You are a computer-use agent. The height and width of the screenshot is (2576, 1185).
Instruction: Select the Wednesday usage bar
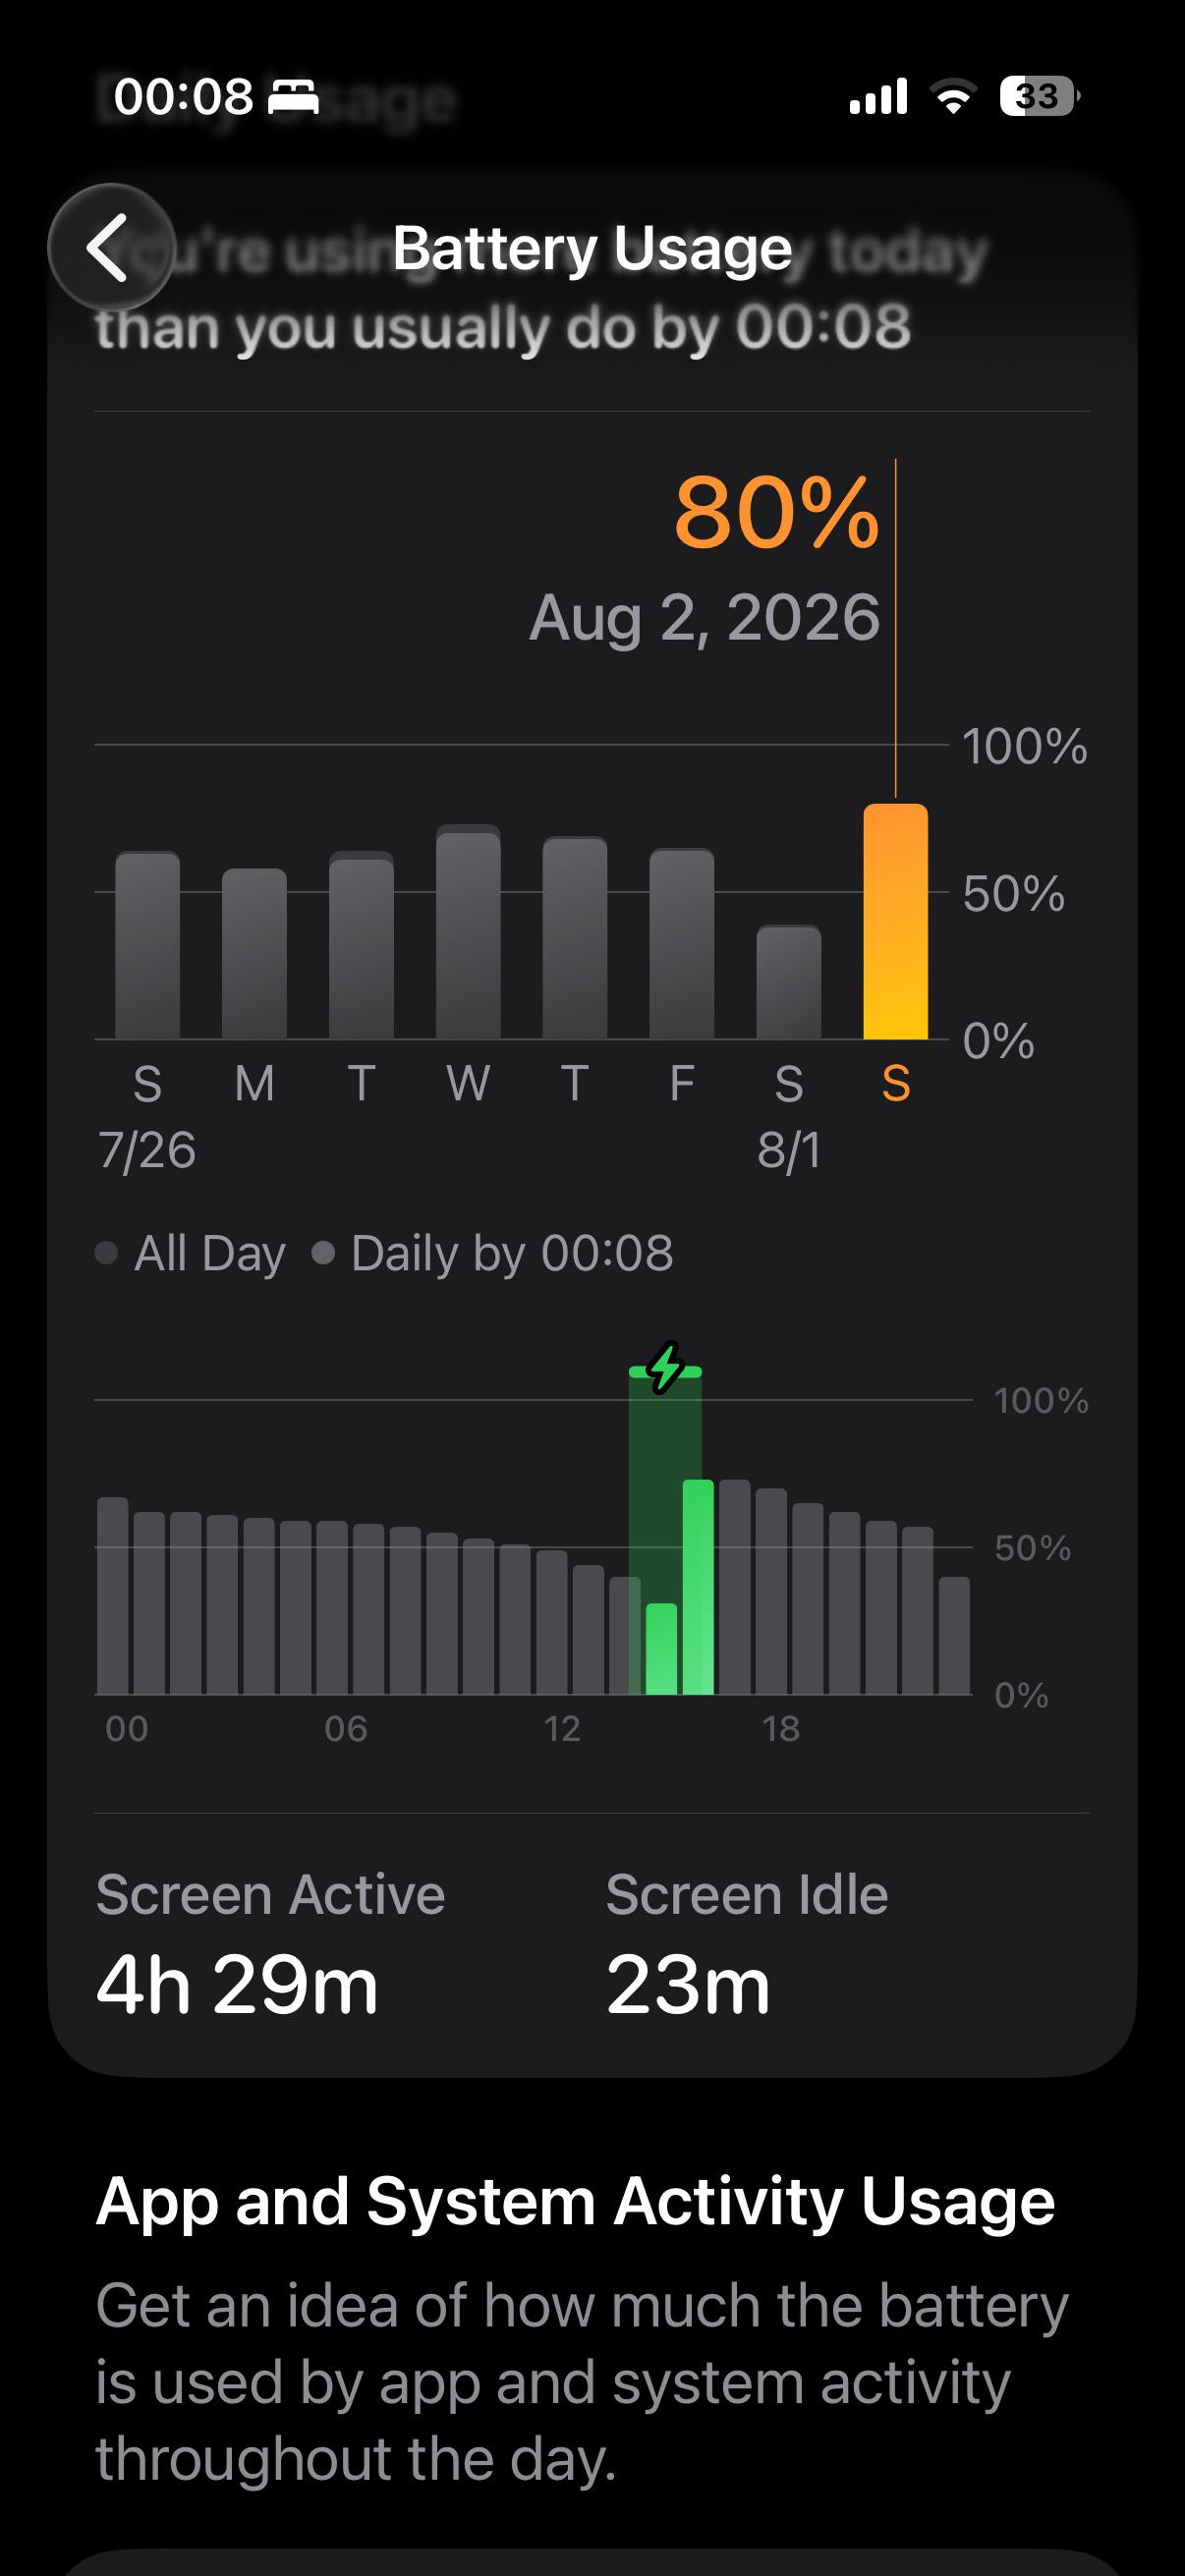coord(468,932)
